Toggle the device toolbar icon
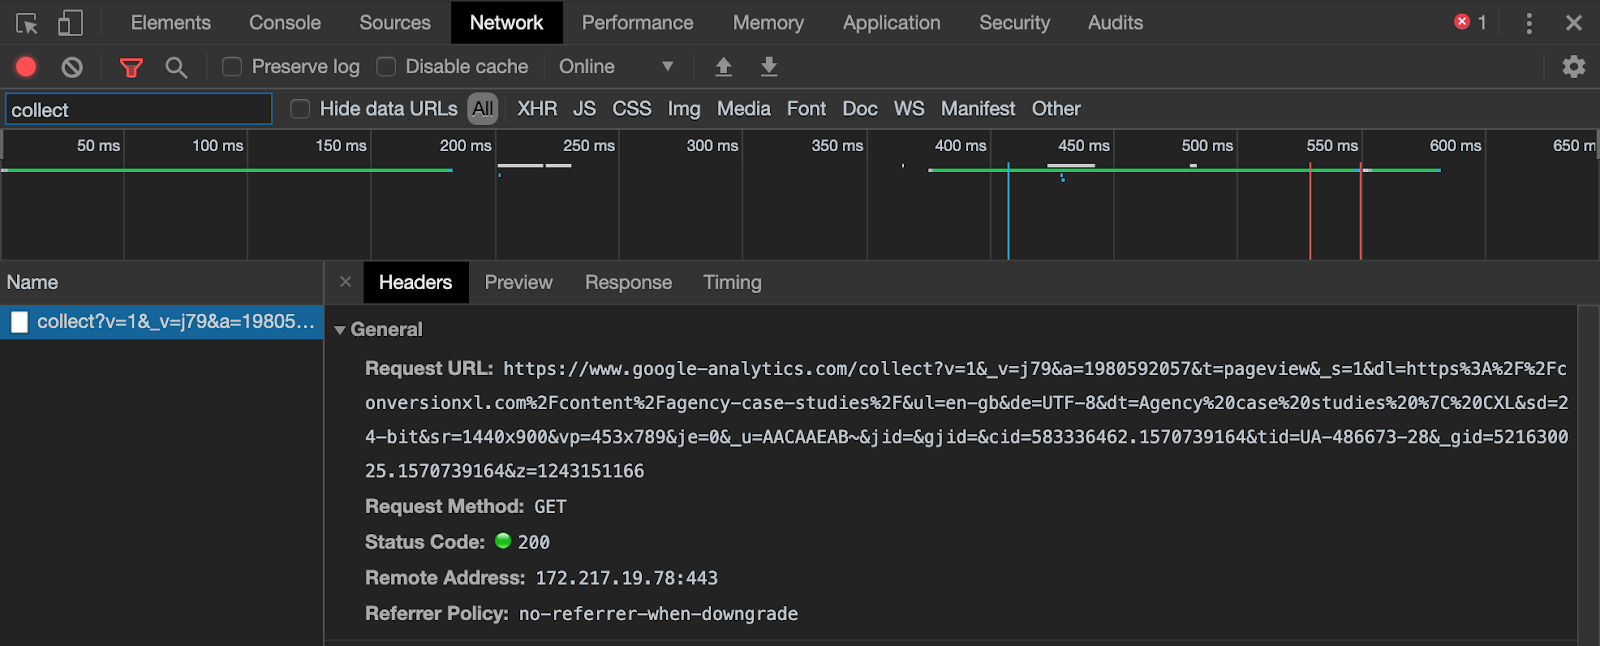The height and width of the screenshot is (646, 1600). click(x=70, y=23)
